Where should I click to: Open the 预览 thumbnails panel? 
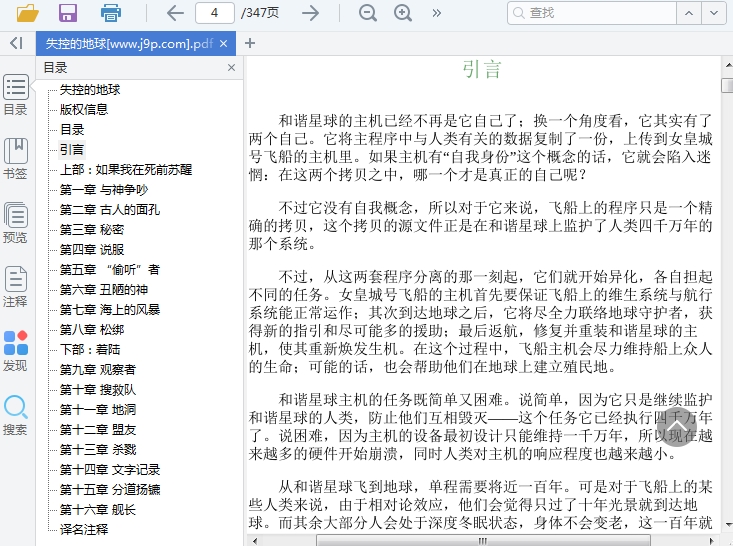tap(15, 223)
